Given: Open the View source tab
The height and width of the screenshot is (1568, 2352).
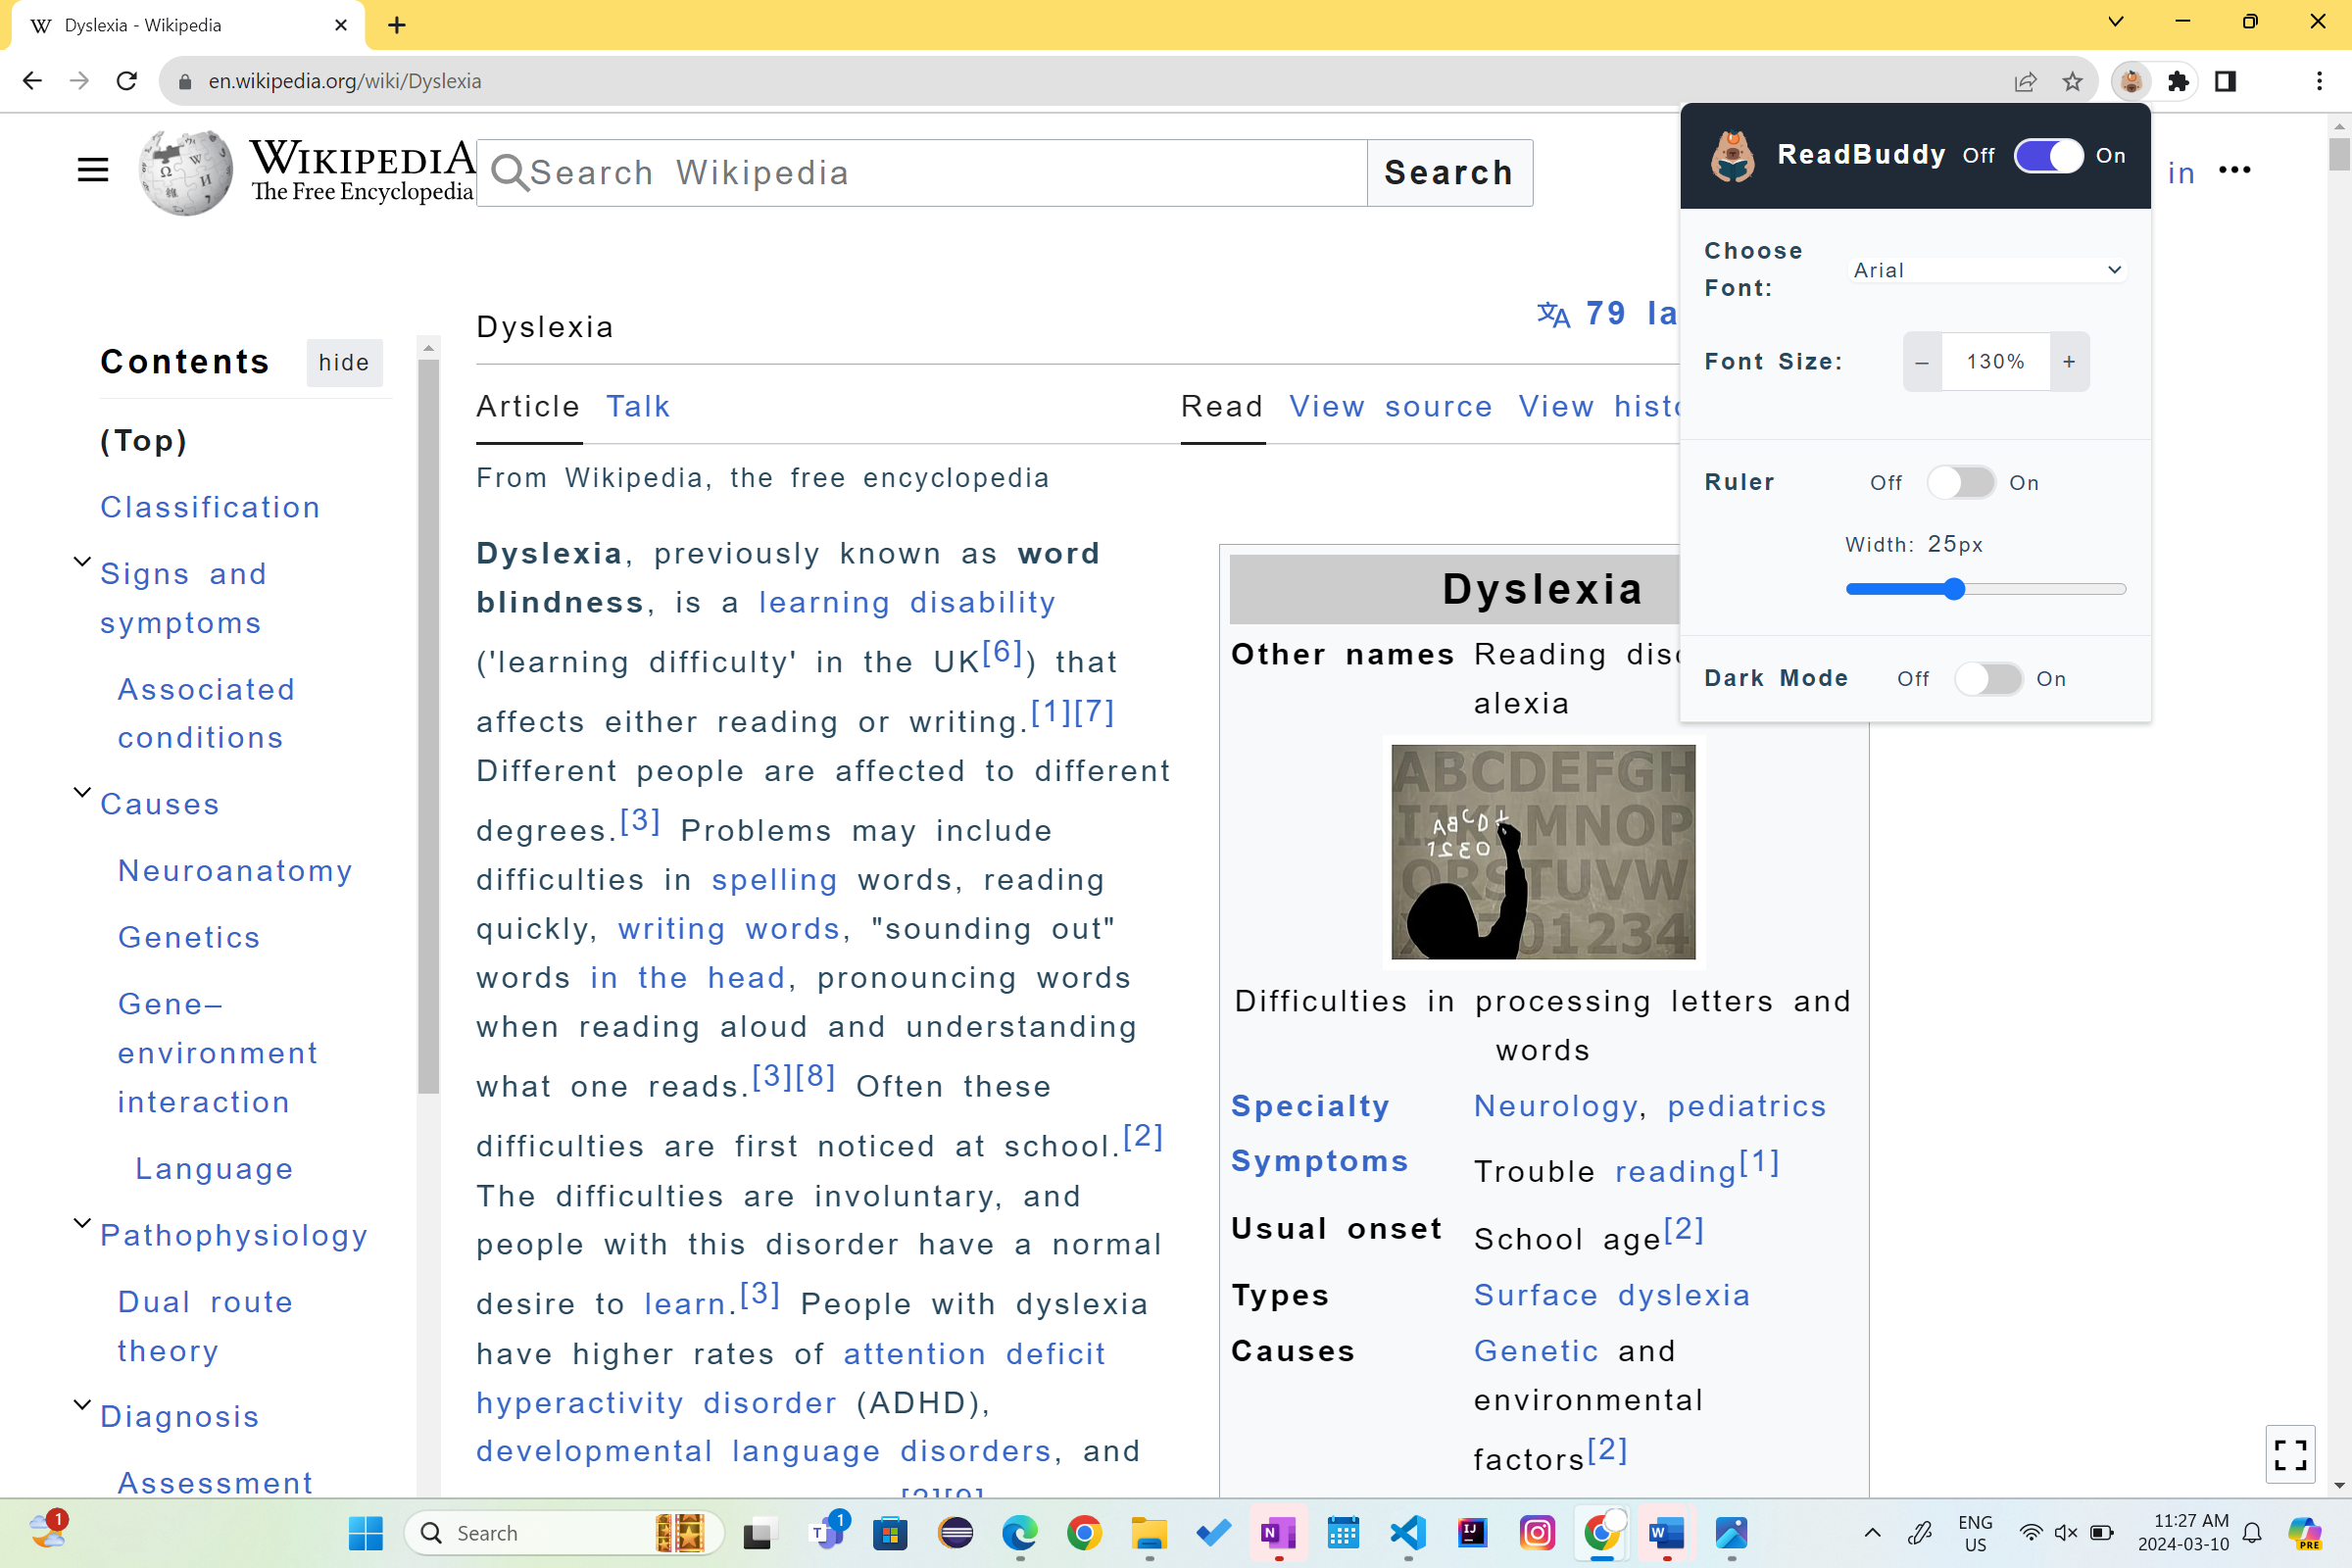Looking at the screenshot, I should point(1390,407).
